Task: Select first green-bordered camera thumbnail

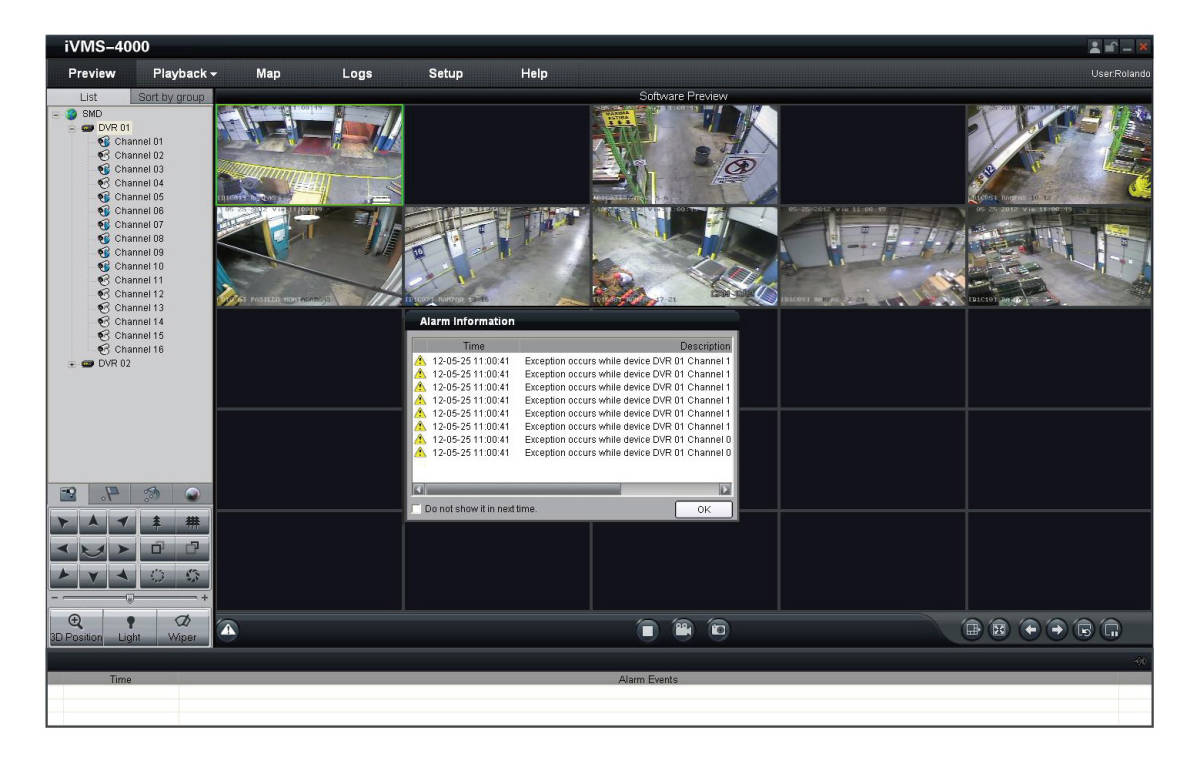Action: point(310,155)
